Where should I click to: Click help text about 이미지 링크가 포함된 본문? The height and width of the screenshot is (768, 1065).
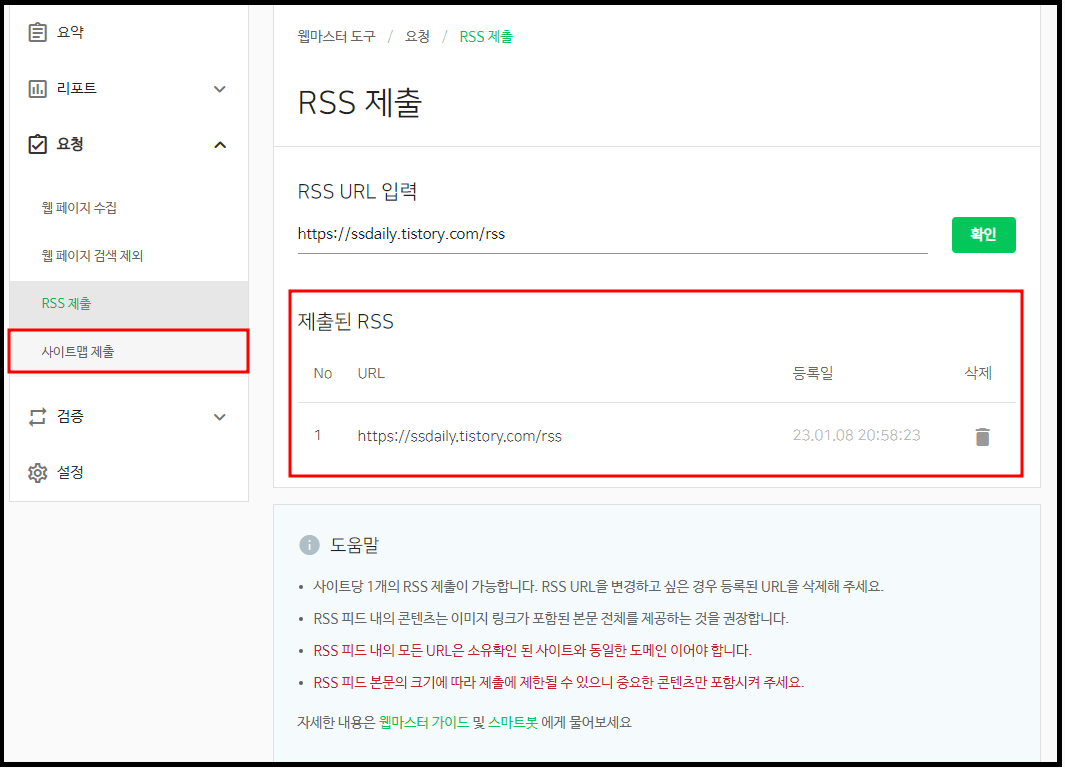pos(551,619)
